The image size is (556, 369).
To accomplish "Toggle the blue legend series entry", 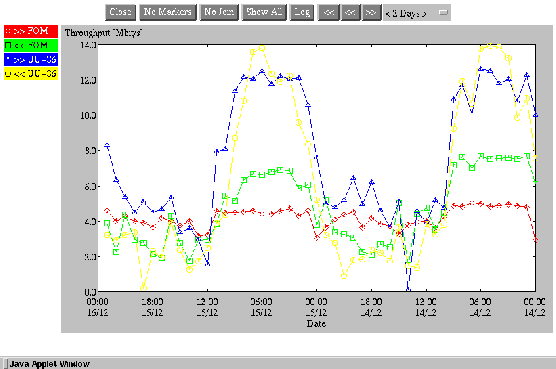I will pos(31,60).
